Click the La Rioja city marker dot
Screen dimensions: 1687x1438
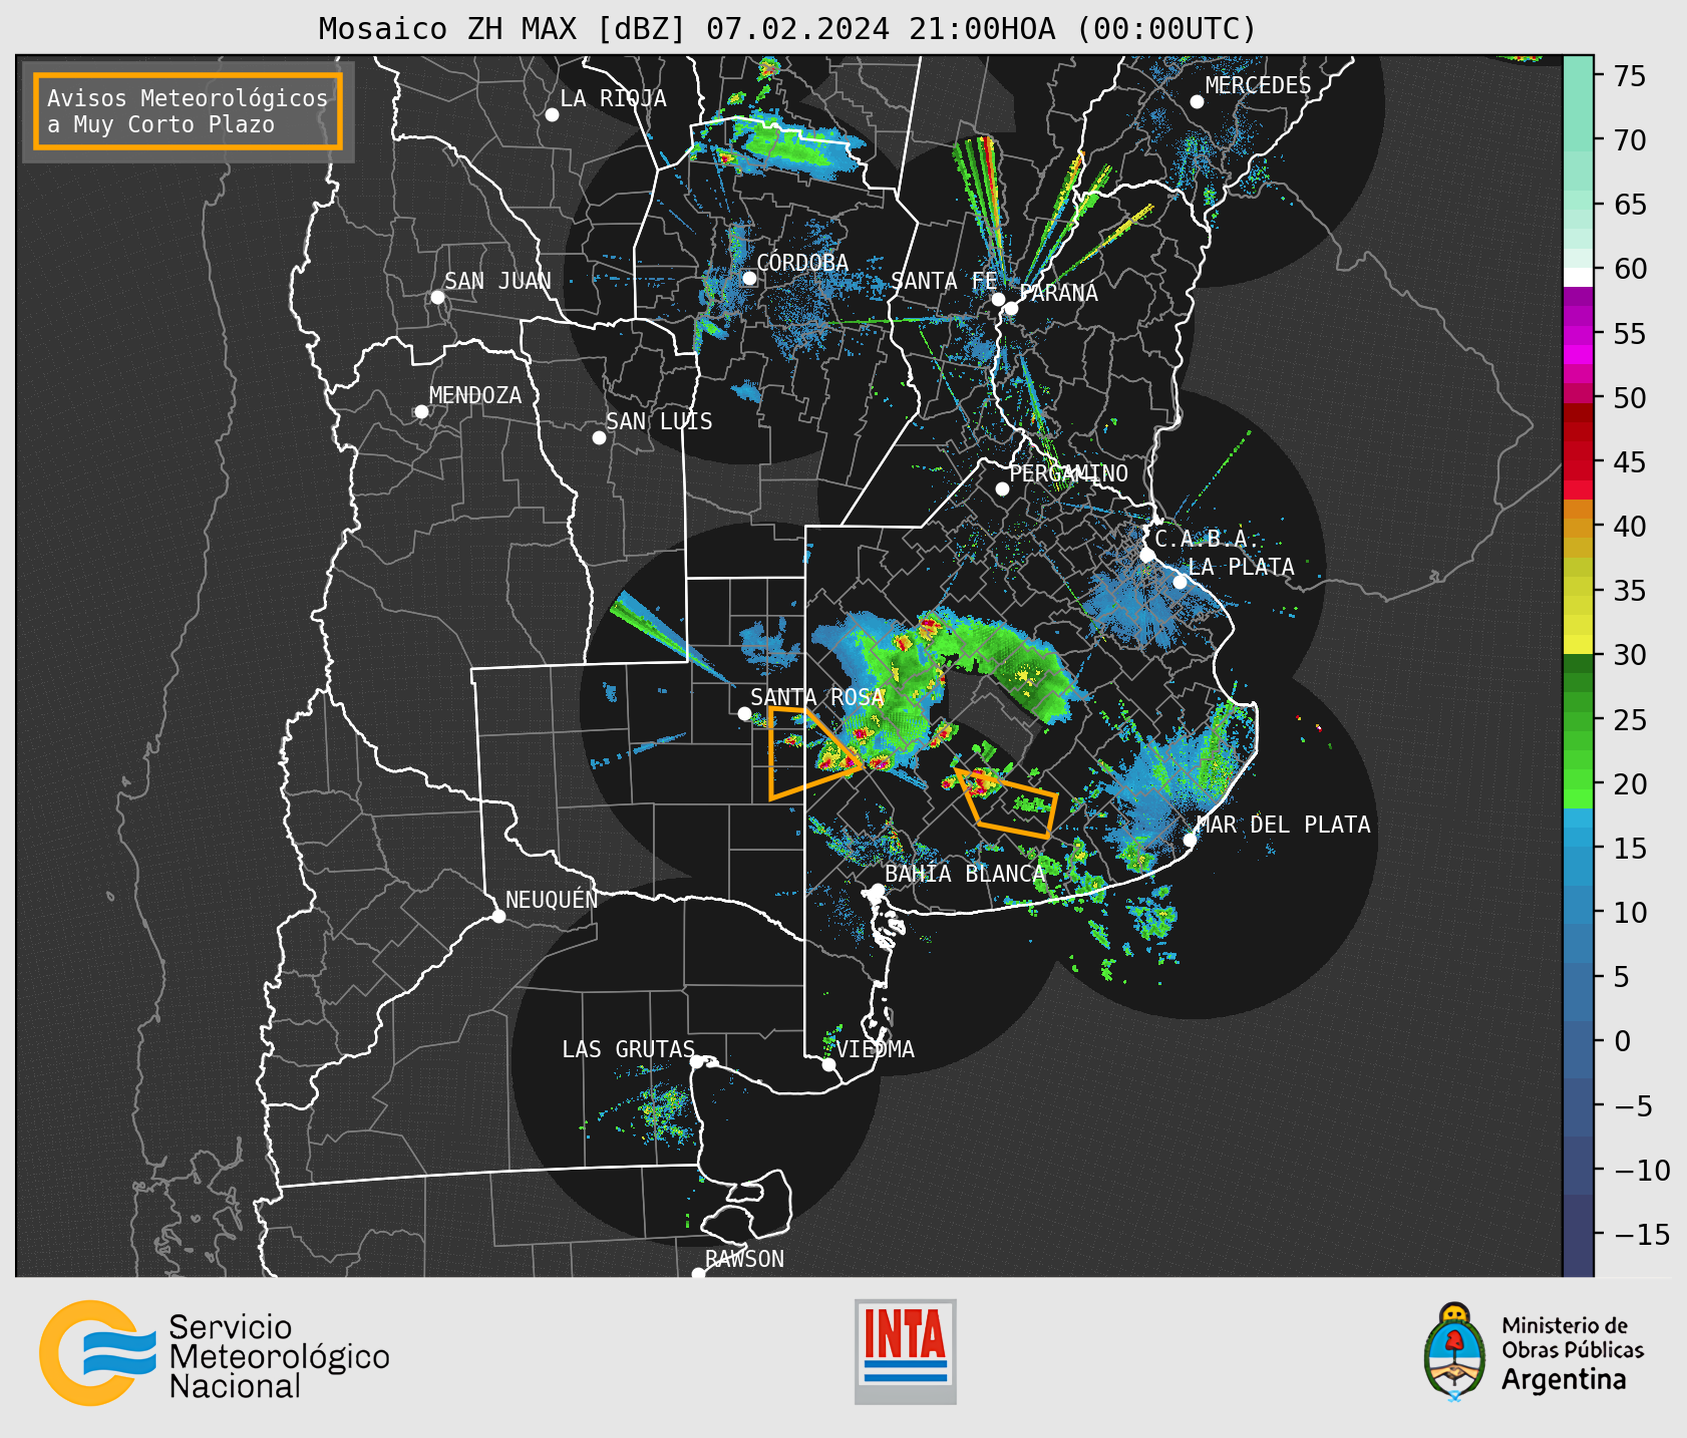[x=552, y=115]
